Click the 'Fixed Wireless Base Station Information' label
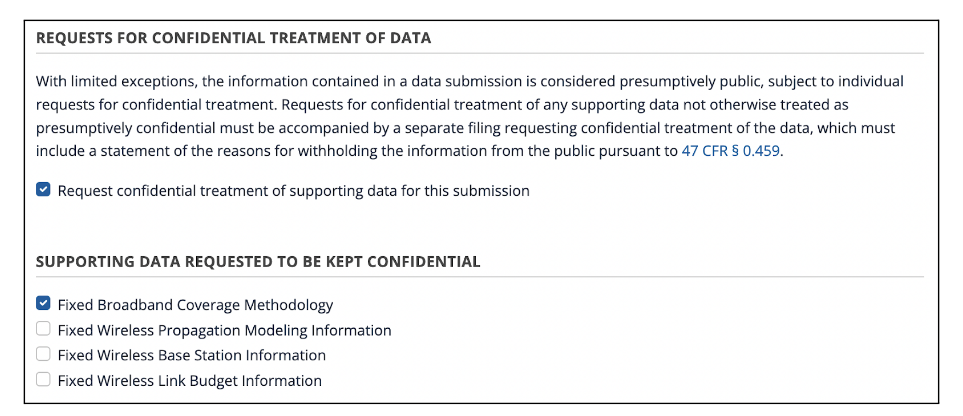This screenshot has width=963, height=416. (191, 355)
